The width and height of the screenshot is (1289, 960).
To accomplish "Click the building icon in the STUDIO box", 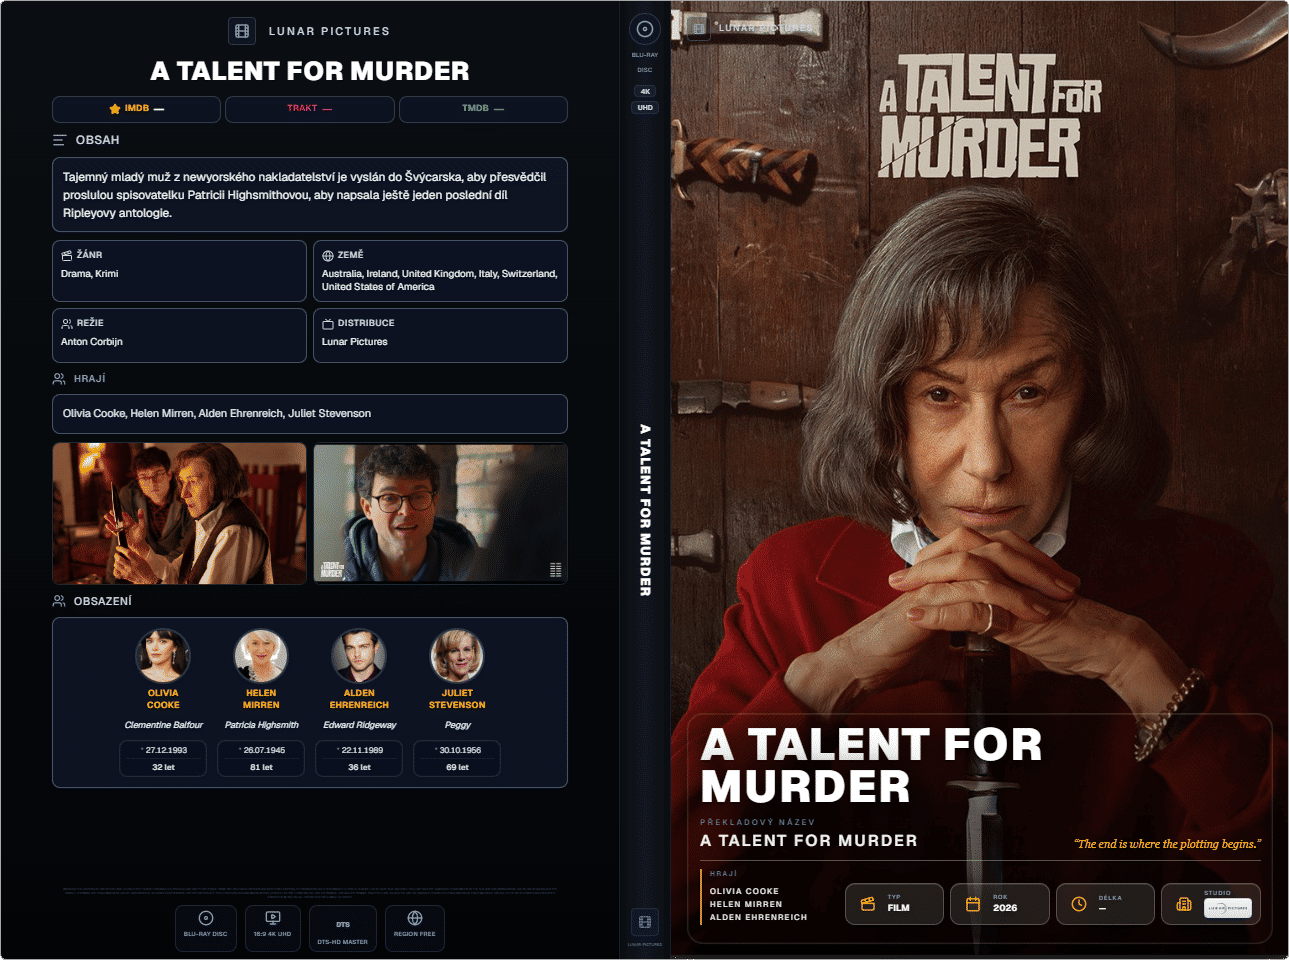I will tap(1184, 904).
